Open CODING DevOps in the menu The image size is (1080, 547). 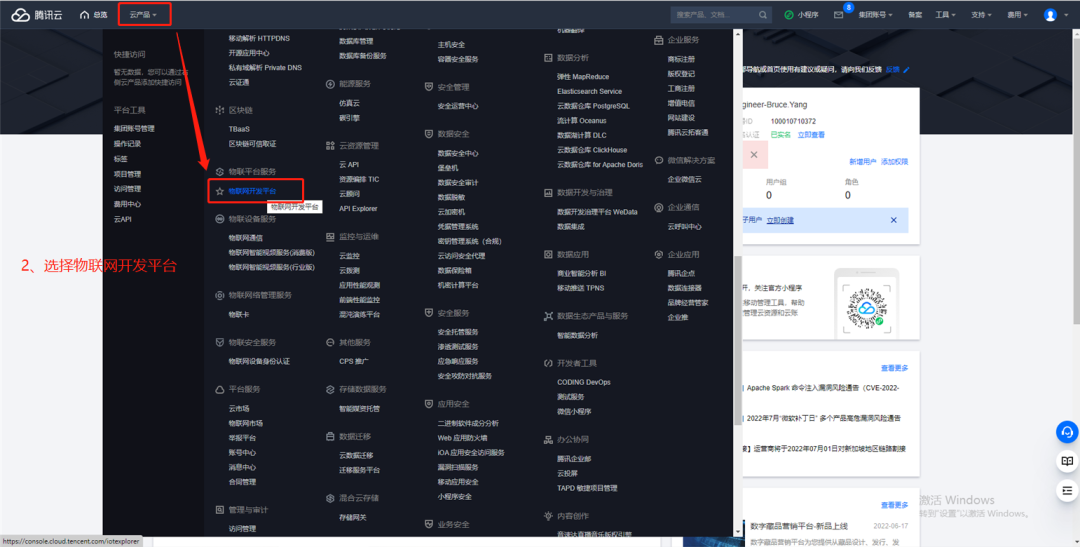[584, 382]
